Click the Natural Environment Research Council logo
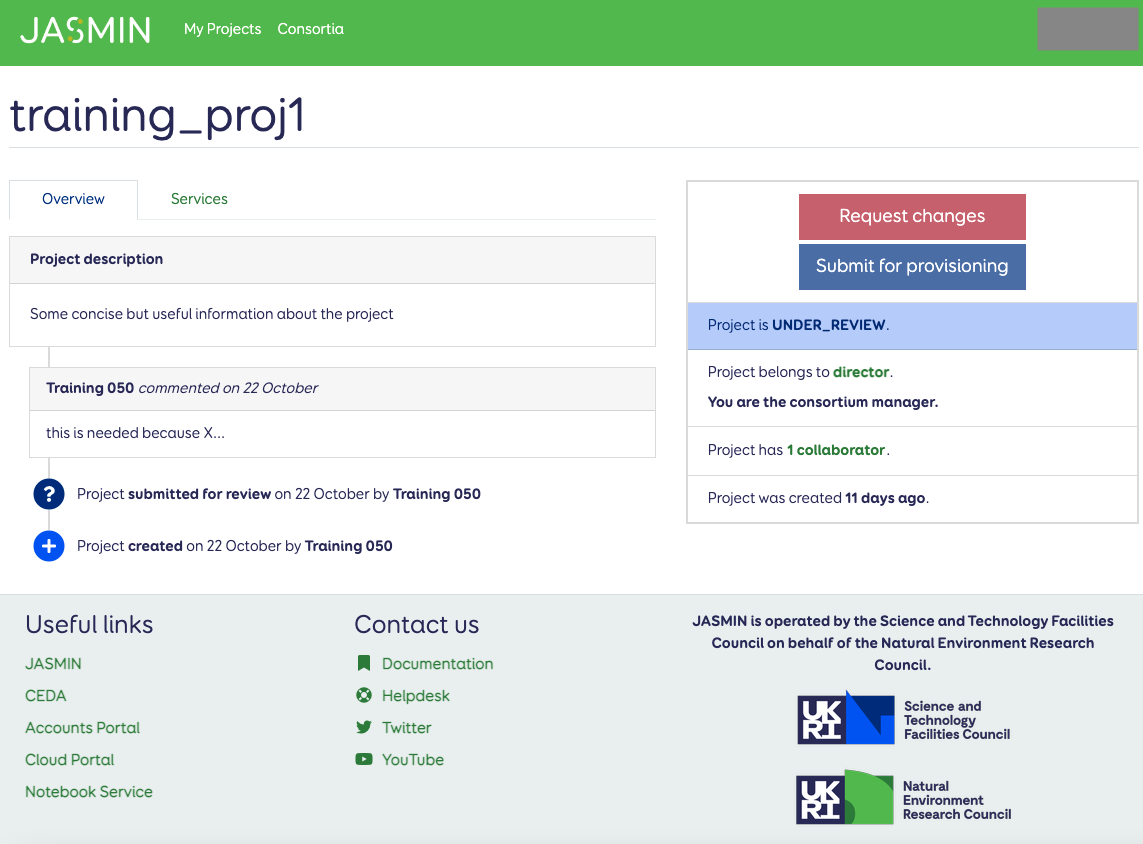This screenshot has width=1143, height=844. coord(903,799)
